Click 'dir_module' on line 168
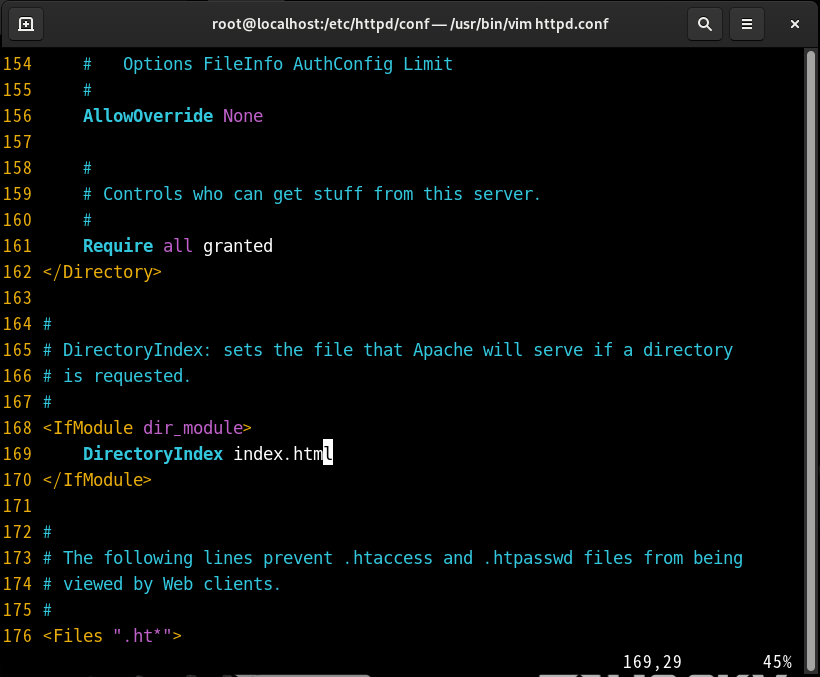 [193, 428]
